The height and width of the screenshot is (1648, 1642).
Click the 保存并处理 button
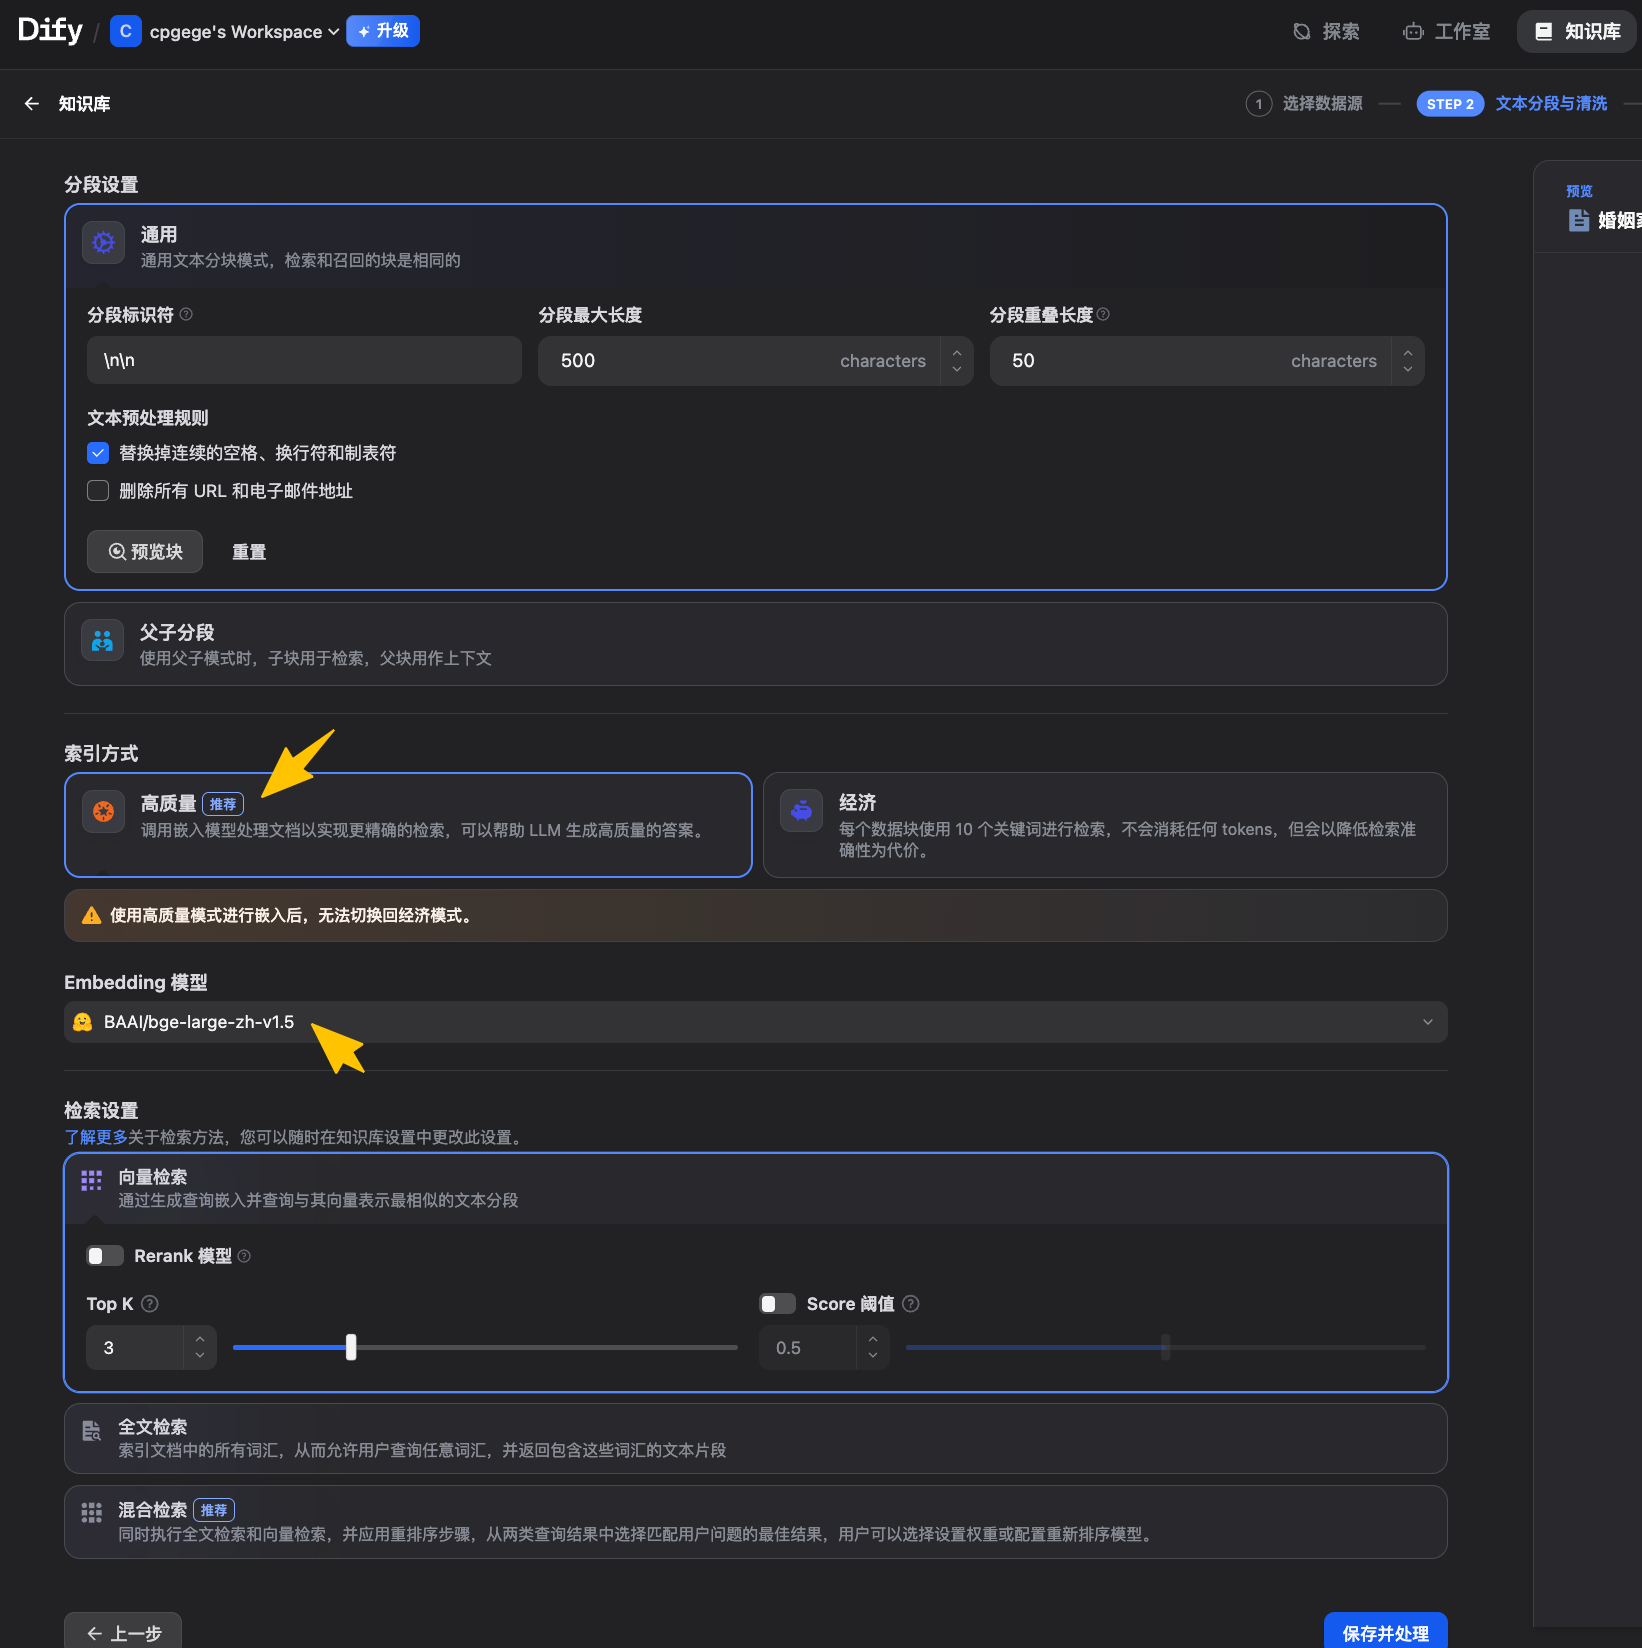point(1385,1633)
